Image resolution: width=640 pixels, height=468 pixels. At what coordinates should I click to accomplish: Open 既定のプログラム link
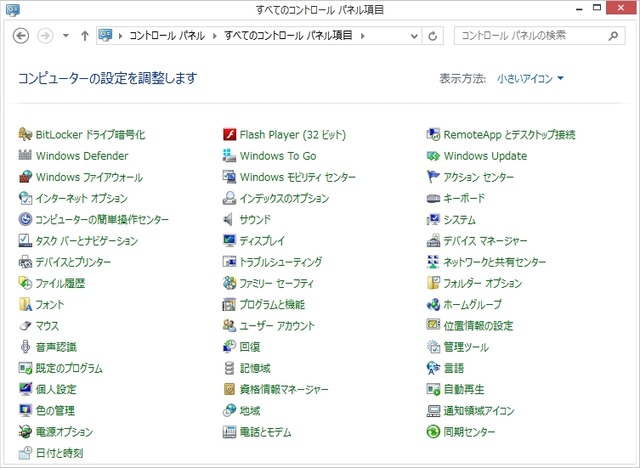tap(69, 368)
